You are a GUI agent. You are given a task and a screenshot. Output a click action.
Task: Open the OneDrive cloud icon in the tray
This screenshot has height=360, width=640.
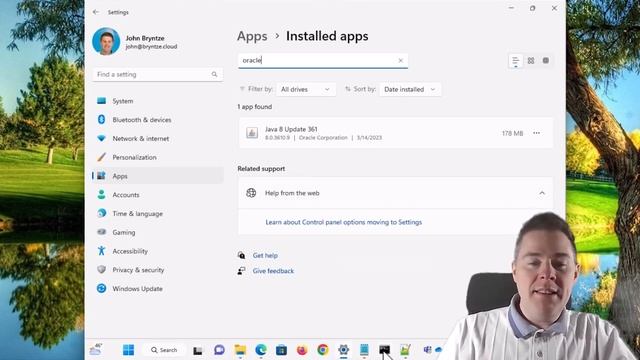click(439, 350)
